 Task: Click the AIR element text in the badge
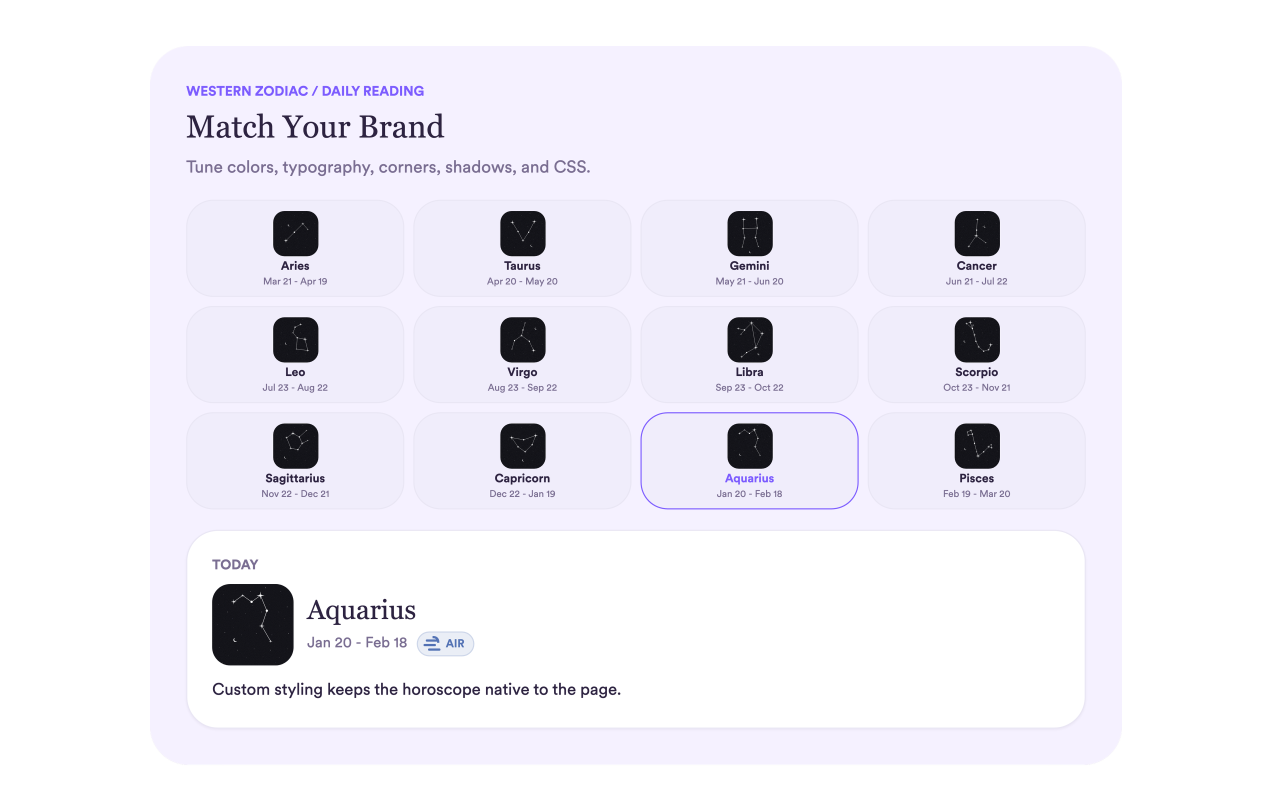click(455, 644)
